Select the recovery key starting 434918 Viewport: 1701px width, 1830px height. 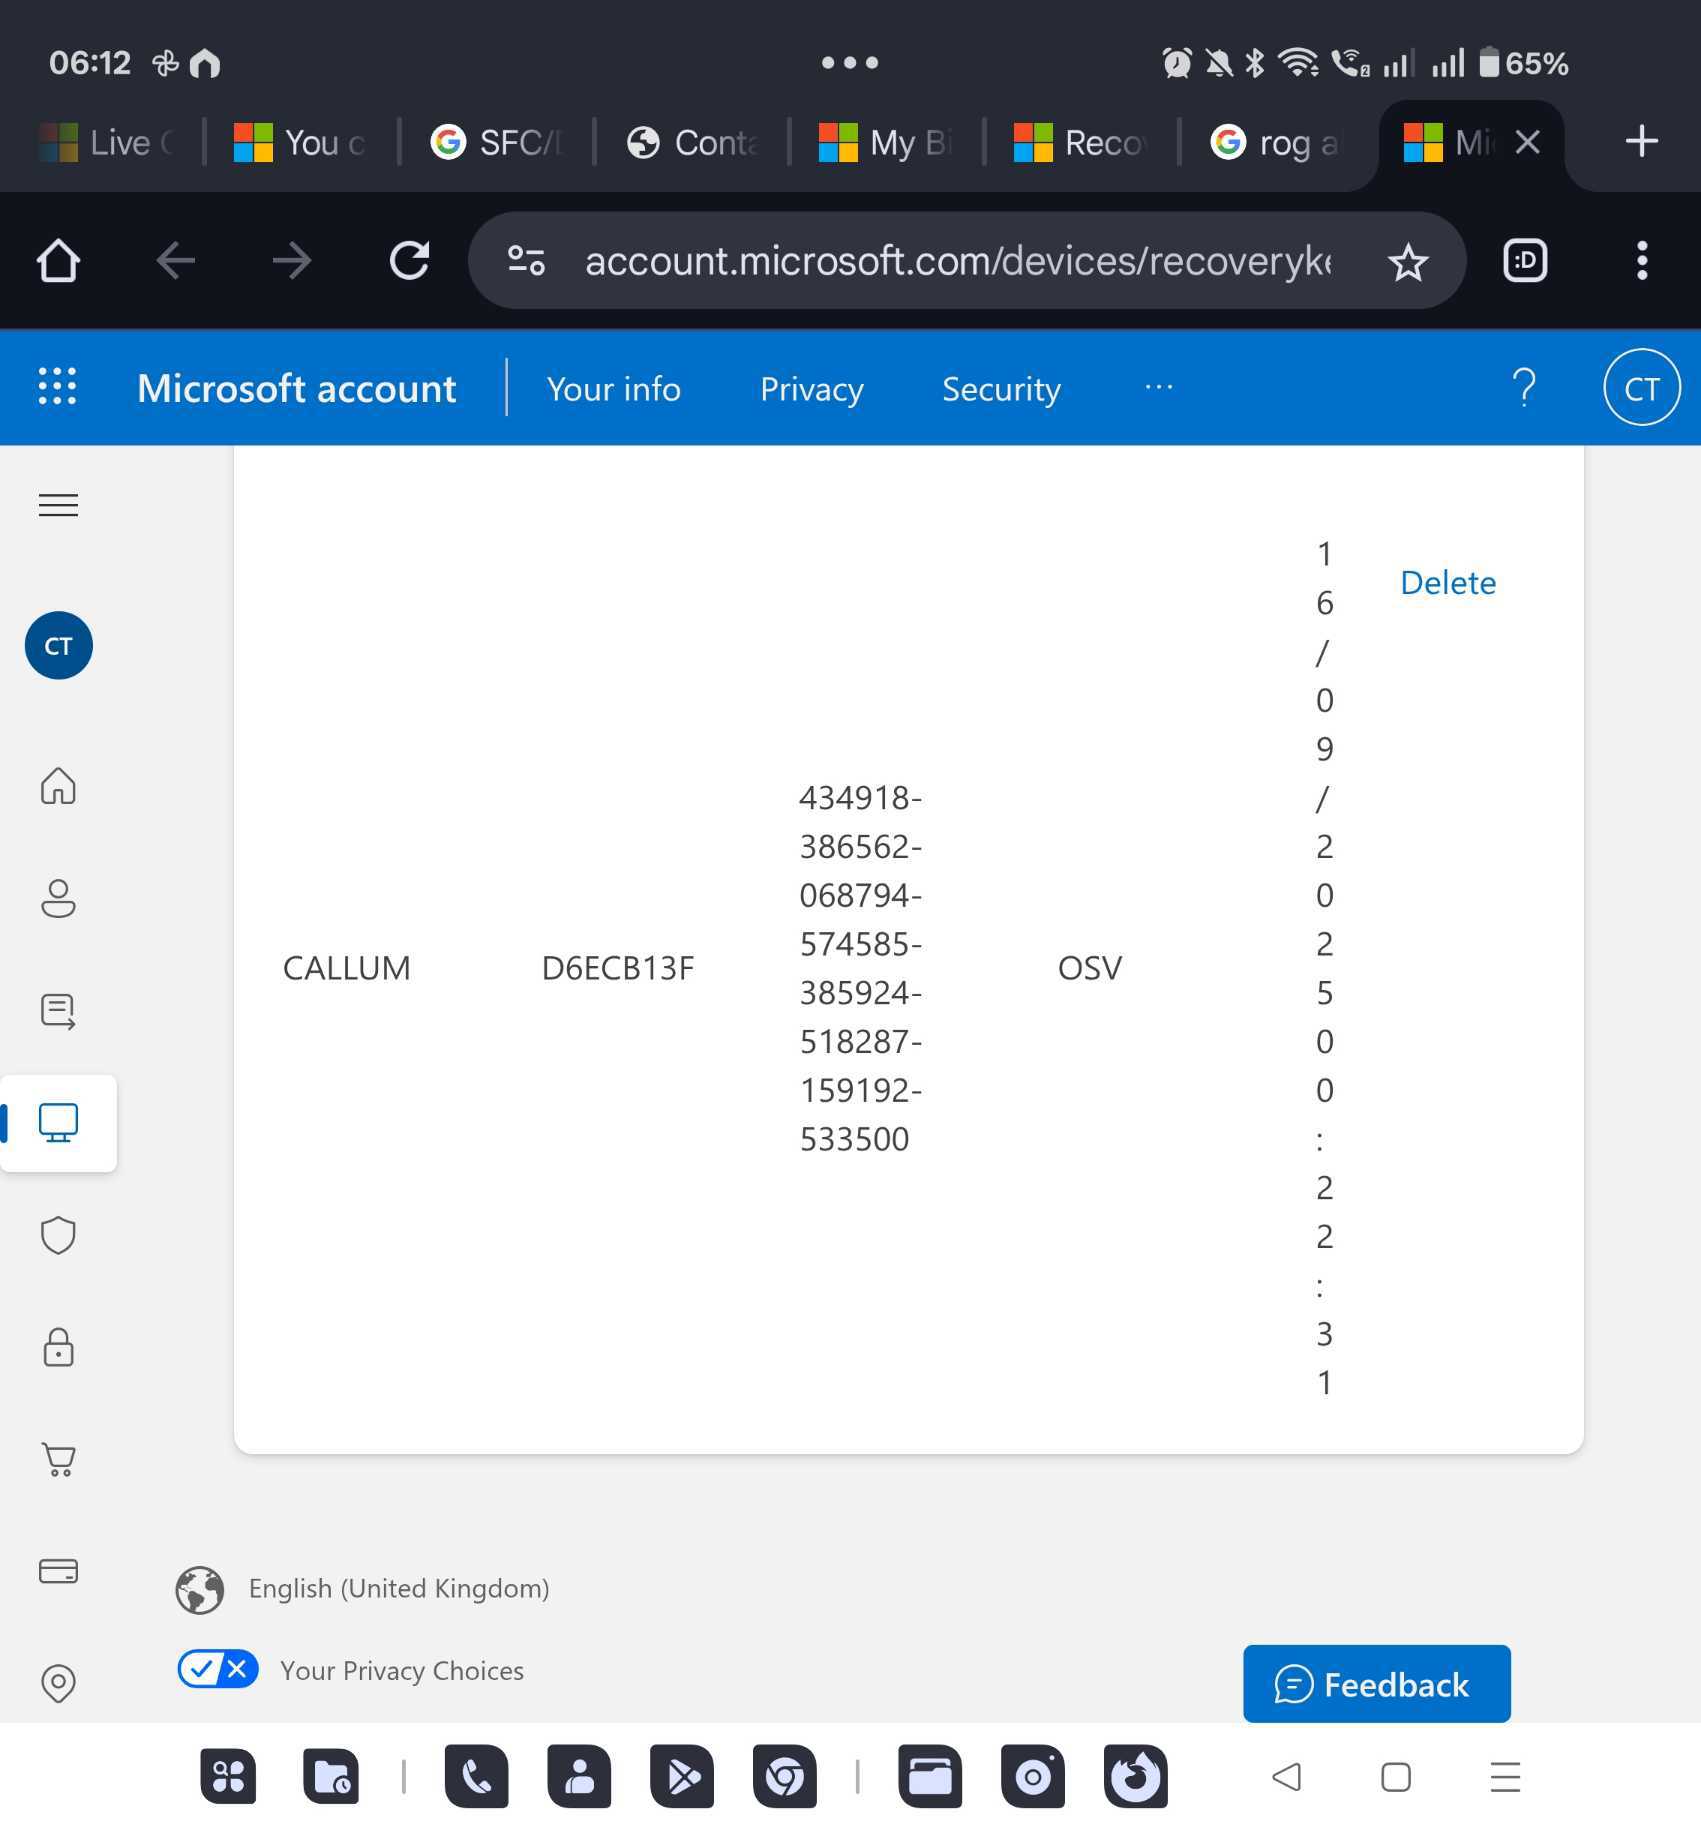pos(860,968)
